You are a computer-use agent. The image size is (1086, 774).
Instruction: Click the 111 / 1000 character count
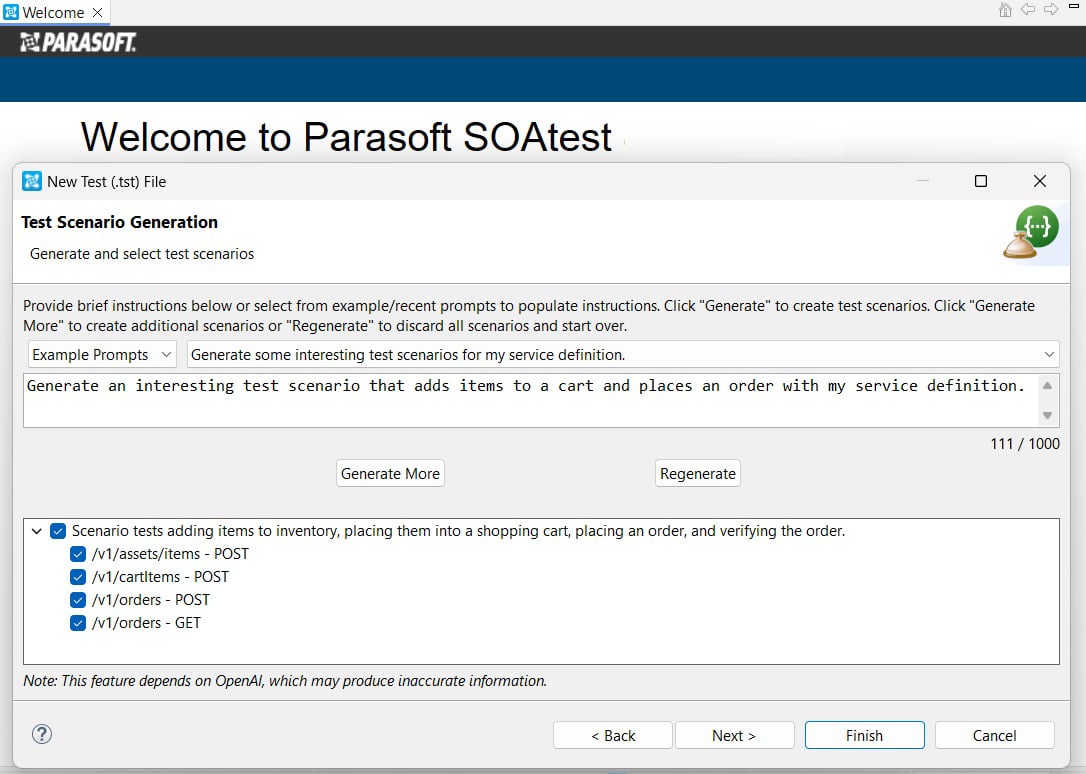(x=1024, y=444)
